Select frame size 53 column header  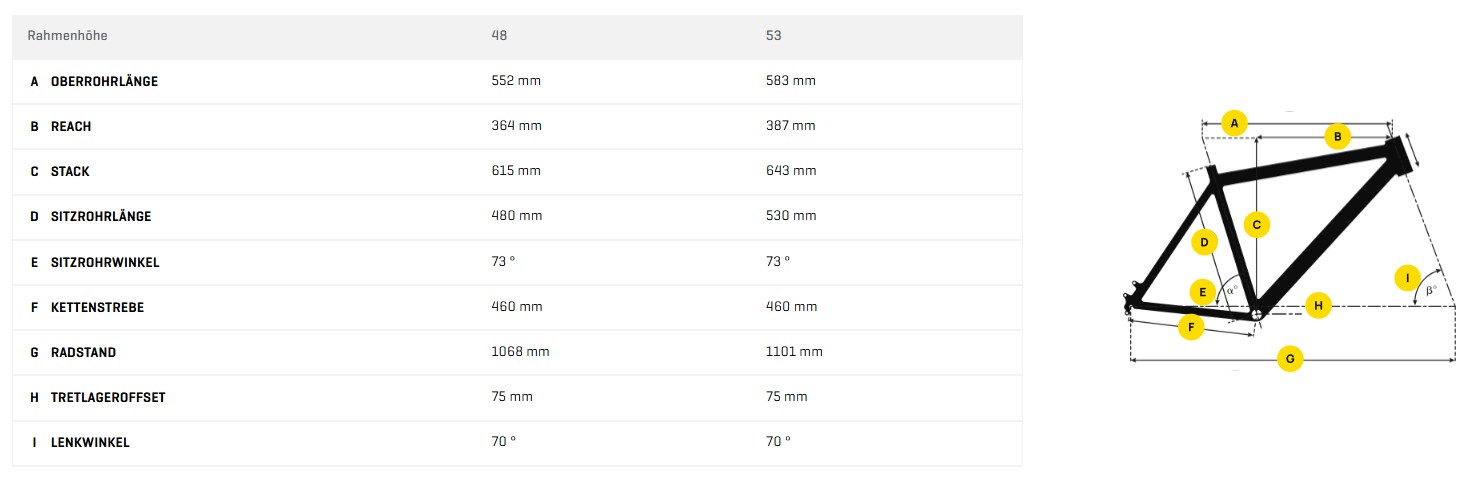pyautogui.click(x=773, y=36)
